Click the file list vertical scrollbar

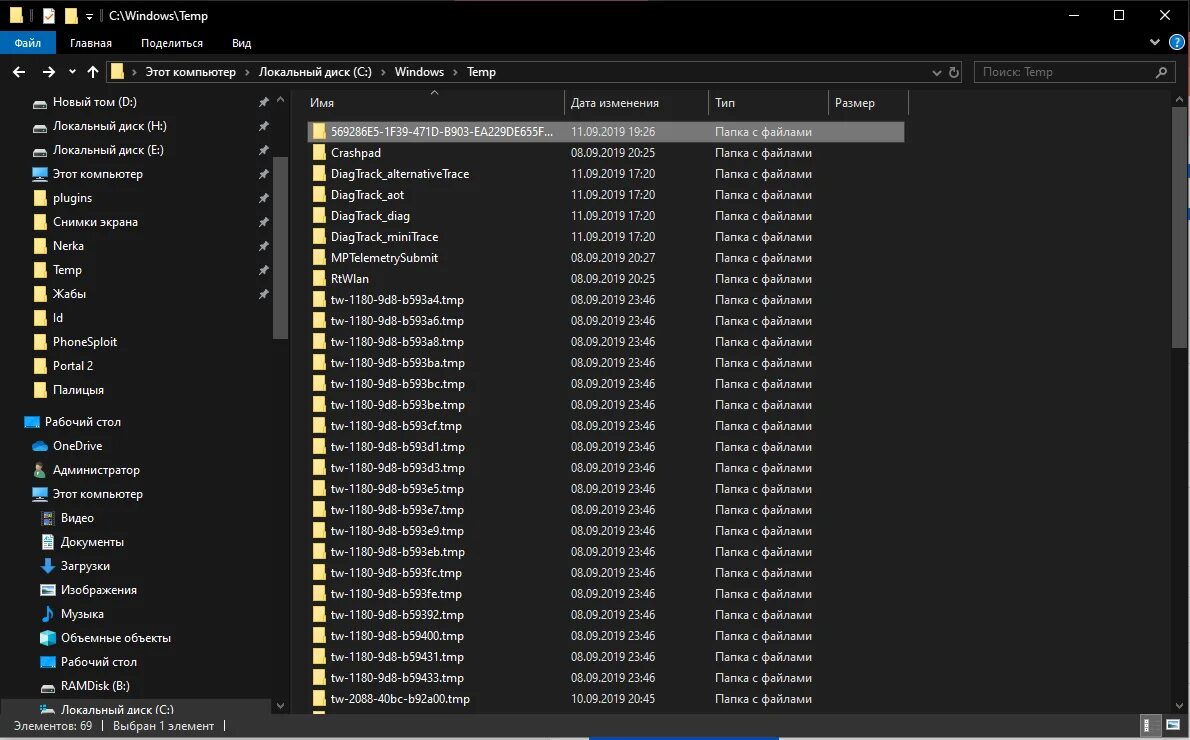click(x=1179, y=228)
